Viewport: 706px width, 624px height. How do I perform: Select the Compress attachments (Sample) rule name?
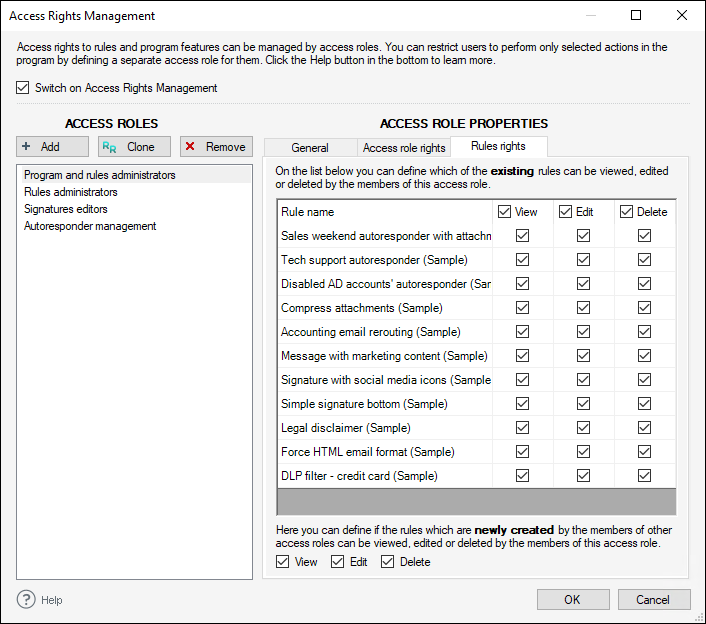[x=362, y=308]
